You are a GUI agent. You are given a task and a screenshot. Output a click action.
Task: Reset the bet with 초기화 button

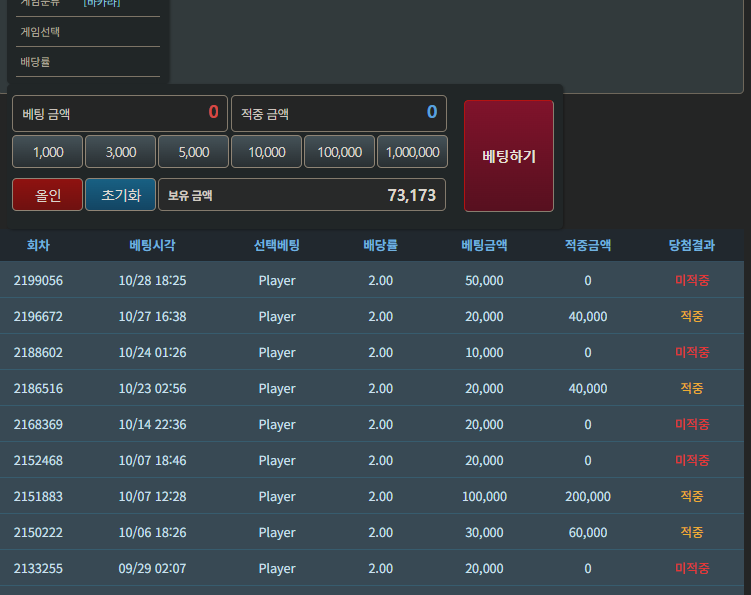121,195
